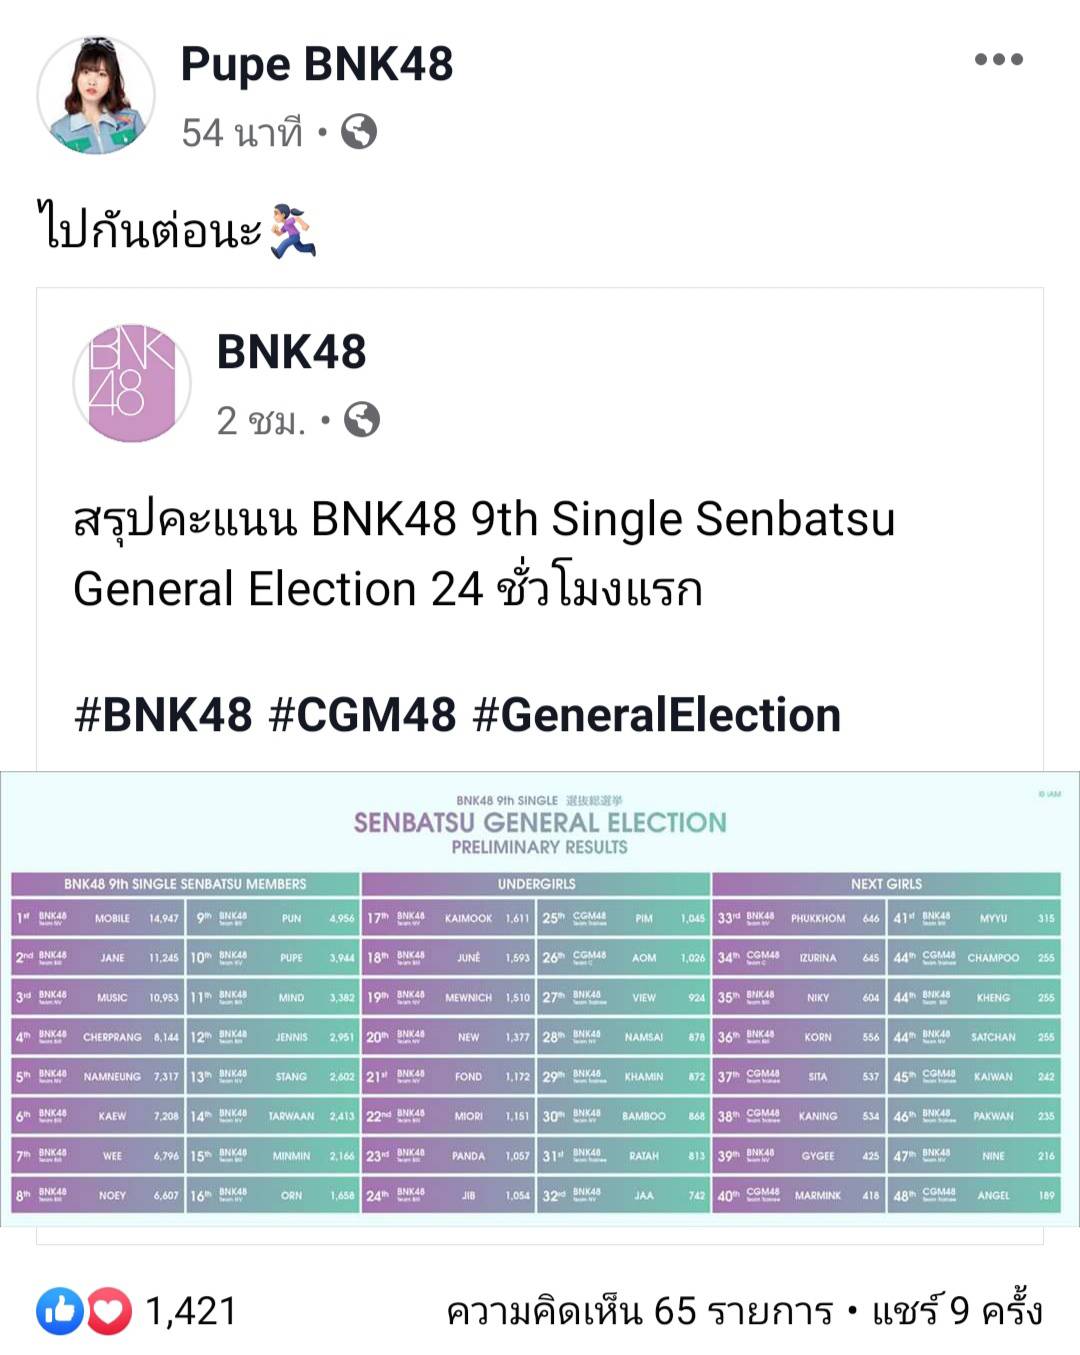Open the three-dot post options menu
The height and width of the screenshot is (1355, 1080).
coord(999,59)
